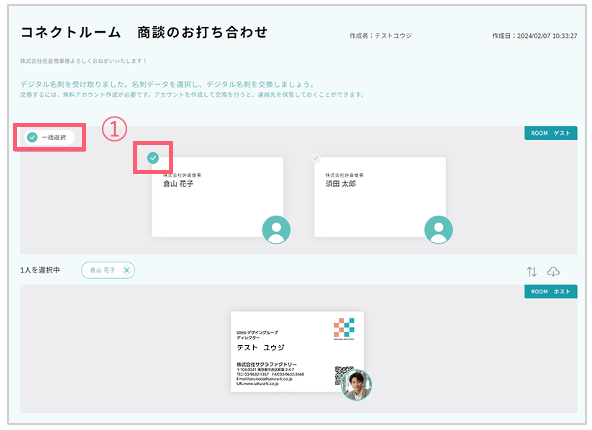Image resolution: width=592 pixels, height=430 pixels.
Task: Click the sort arrows icon
Action: [x=532, y=271]
